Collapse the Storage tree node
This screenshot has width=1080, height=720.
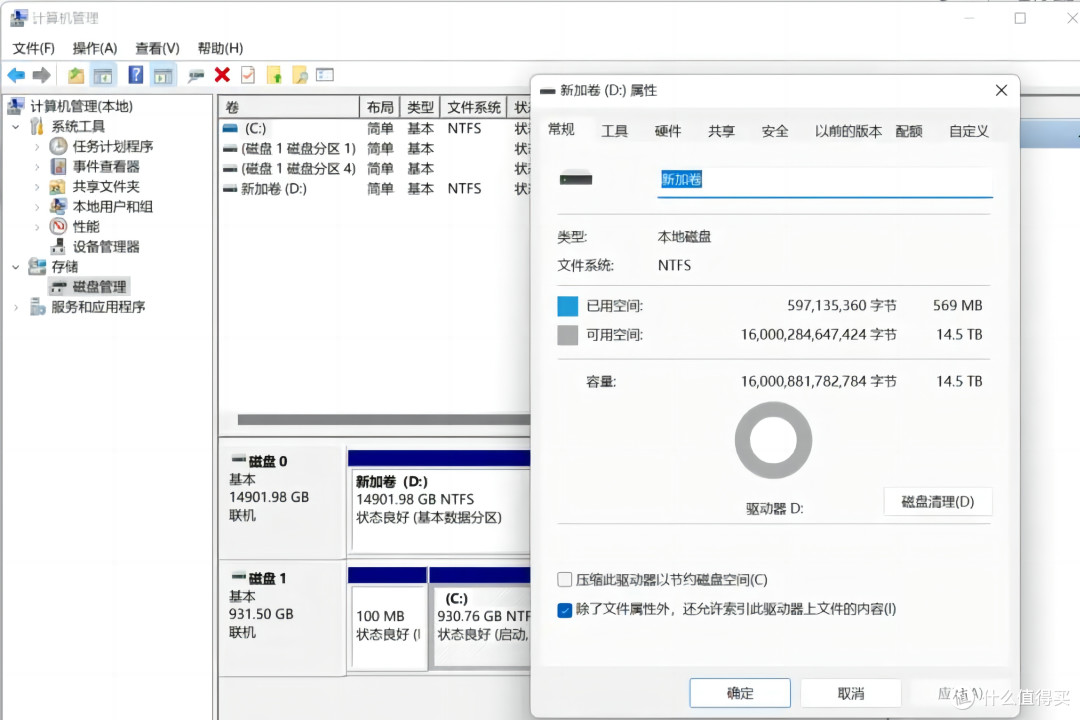click(x=16, y=267)
